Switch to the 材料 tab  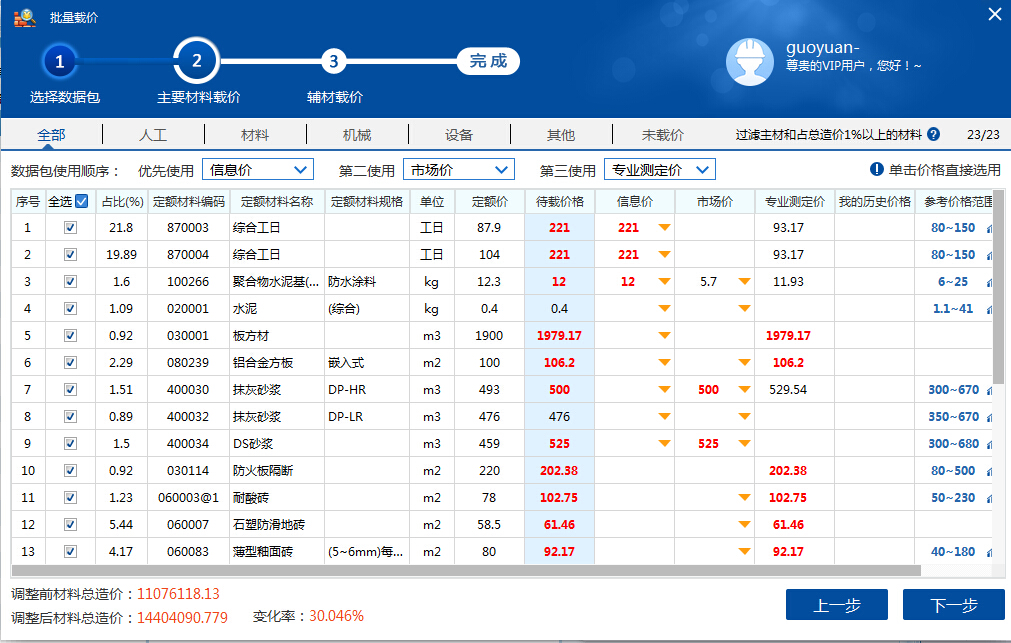[255, 134]
